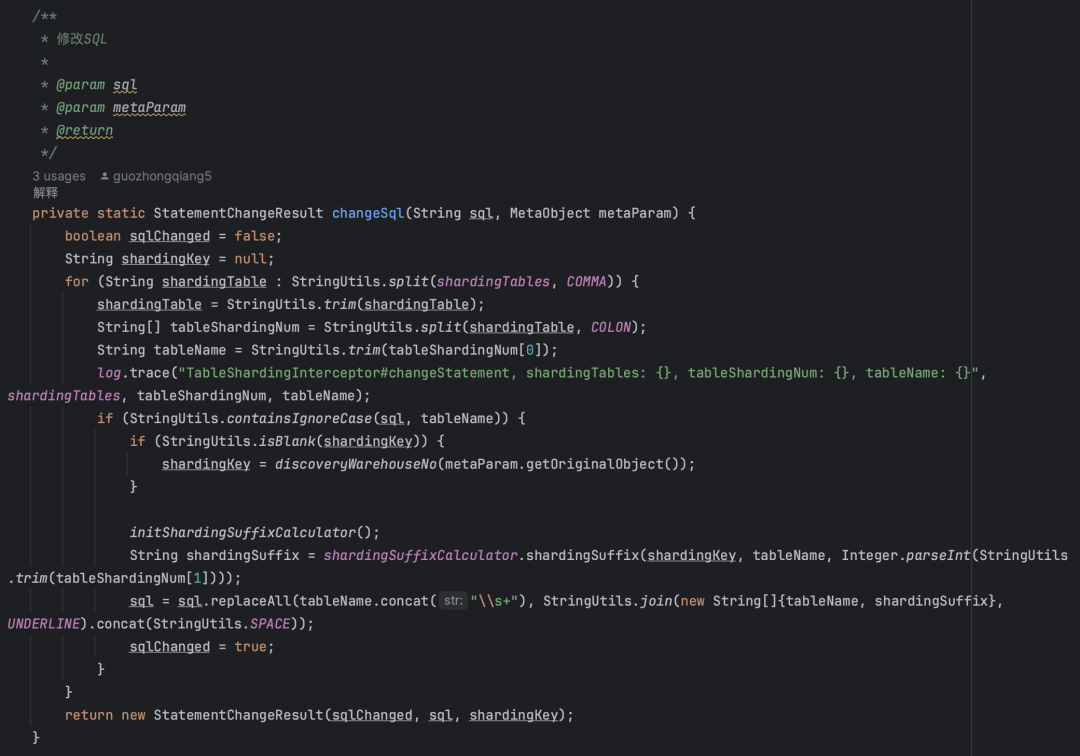Click the "\\s+" regex string literal

pyautogui.click(x=494, y=601)
